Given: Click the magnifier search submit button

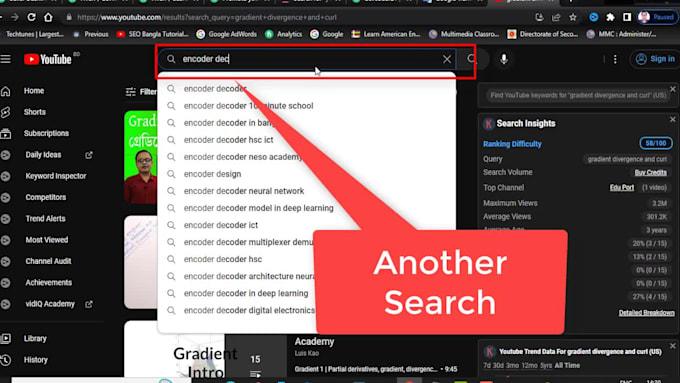Looking at the screenshot, I should click(x=471, y=59).
